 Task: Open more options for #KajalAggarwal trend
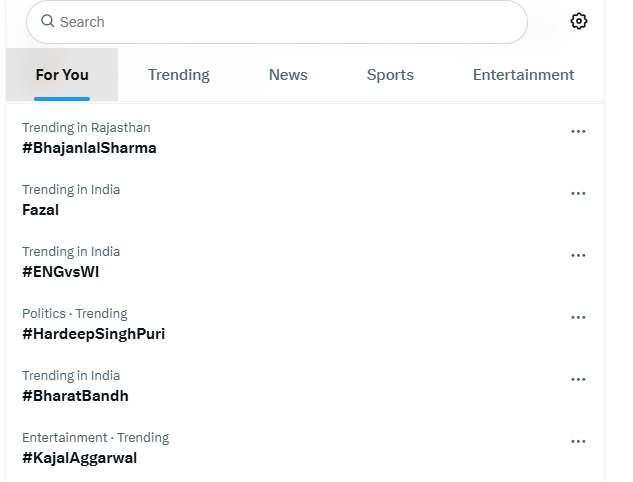pyautogui.click(x=578, y=441)
